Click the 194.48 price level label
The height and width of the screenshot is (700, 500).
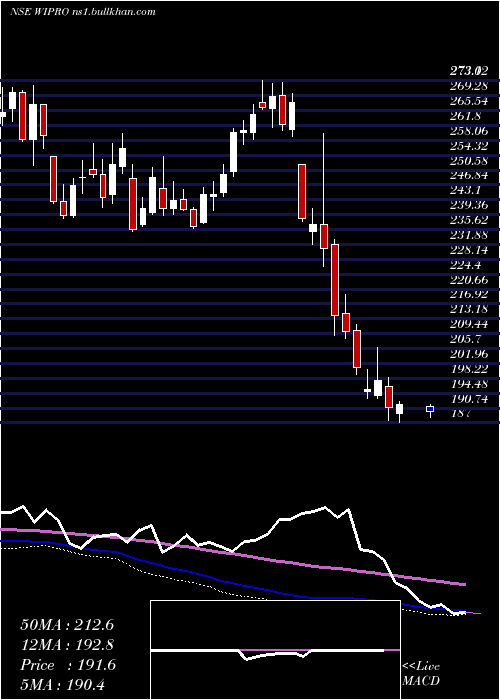[x=469, y=384]
